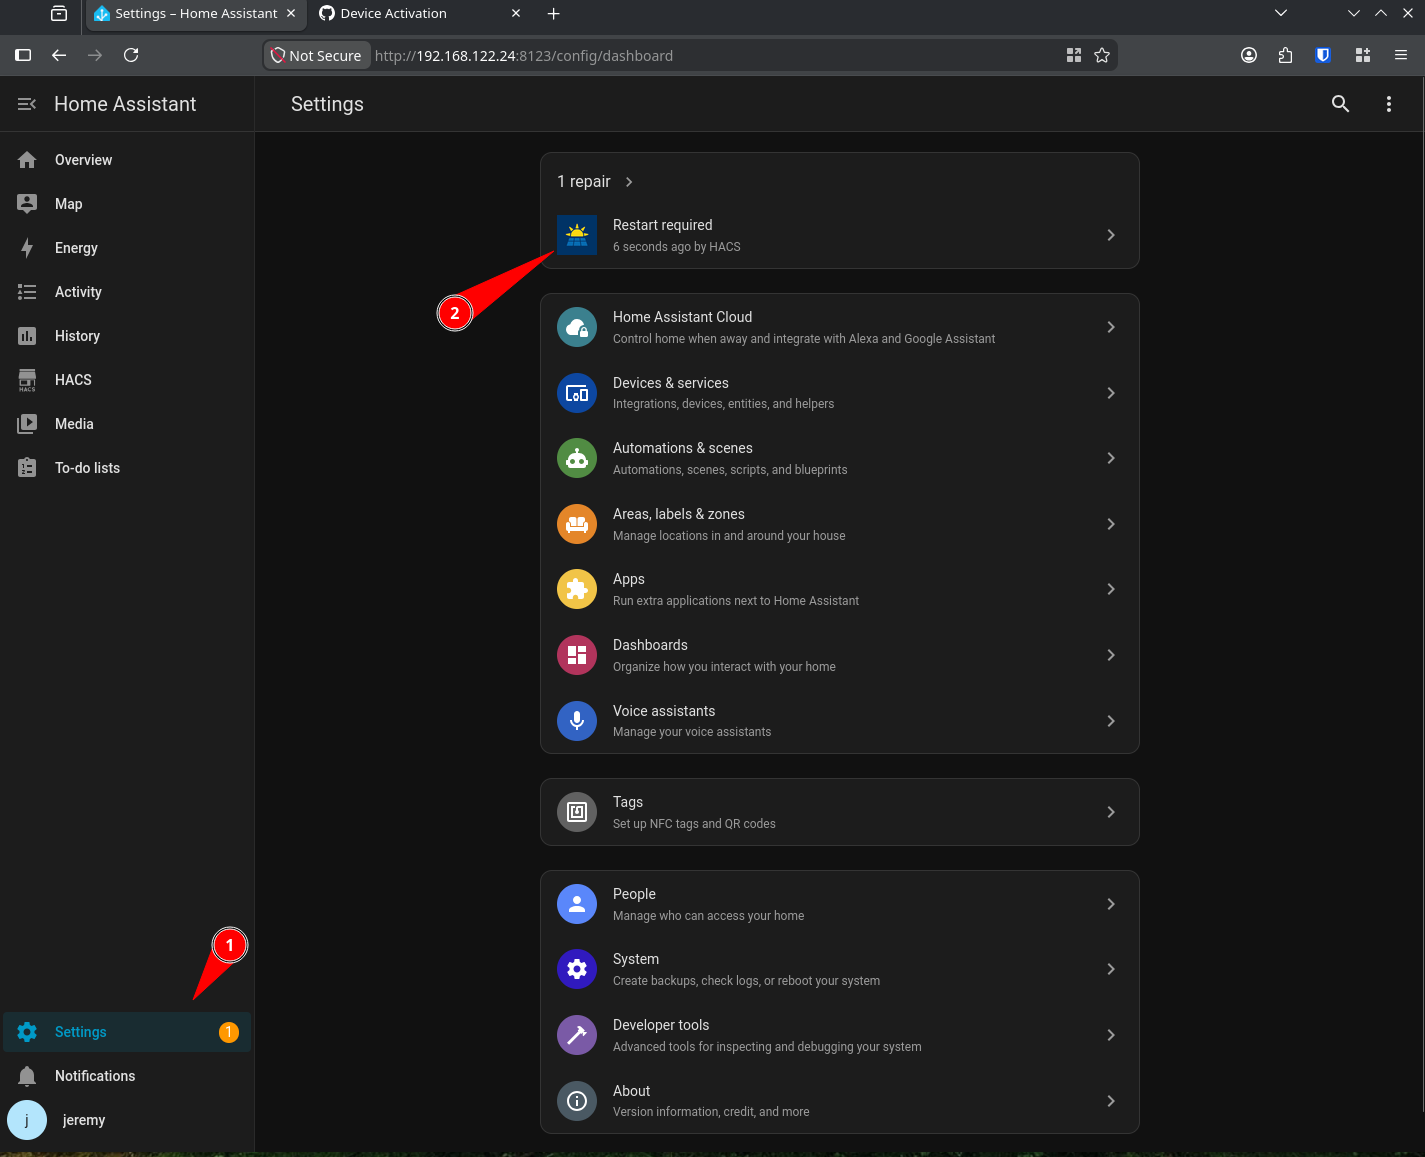Click the search magnifier in Settings header
Screen dimensions: 1425x1157
1341,104
